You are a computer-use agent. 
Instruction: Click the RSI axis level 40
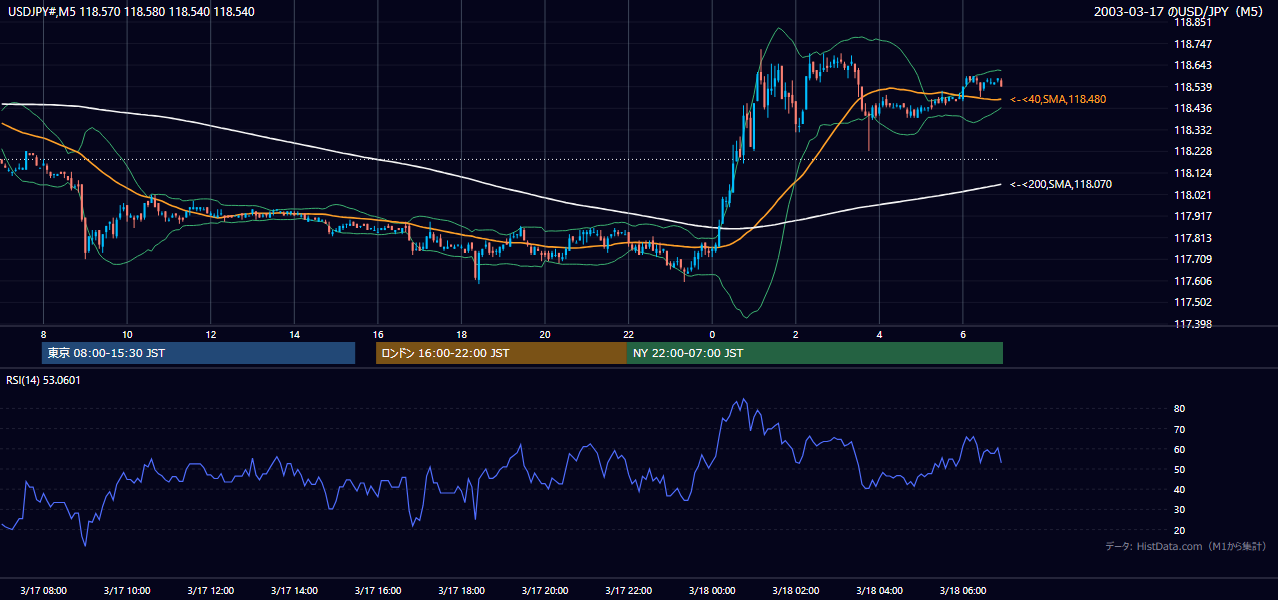point(1179,489)
